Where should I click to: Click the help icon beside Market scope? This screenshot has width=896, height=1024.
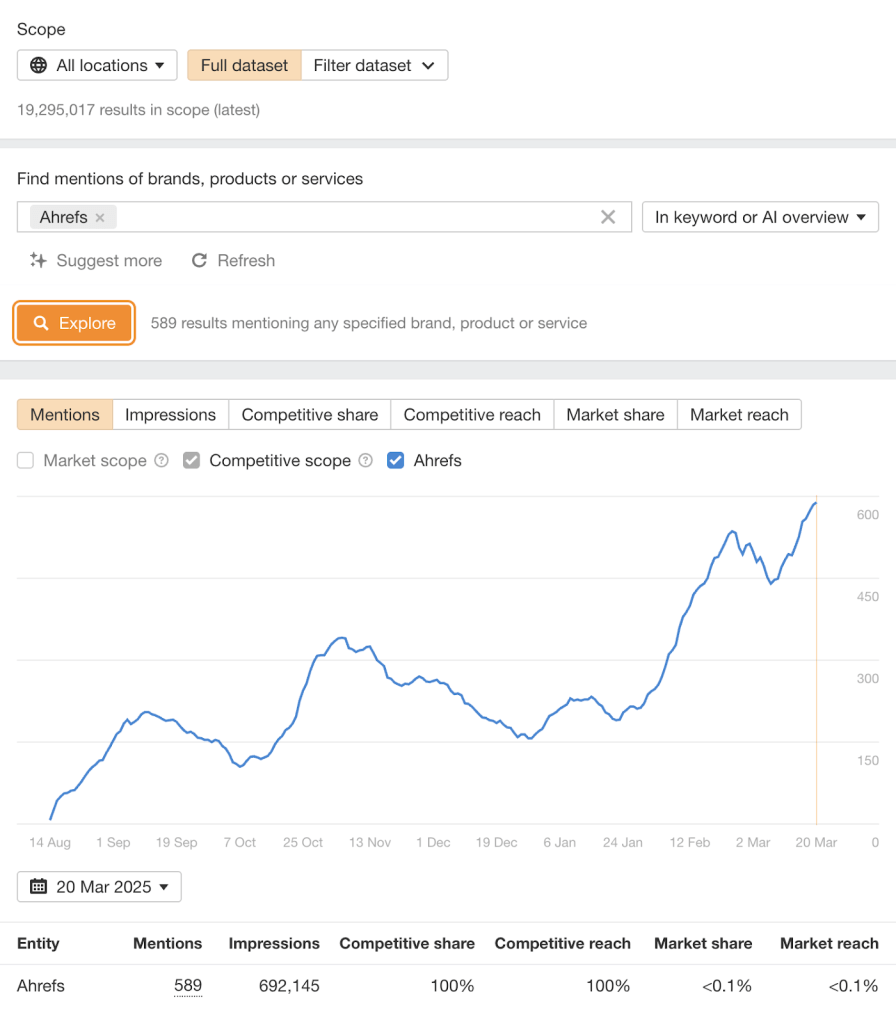click(x=161, y=461)
